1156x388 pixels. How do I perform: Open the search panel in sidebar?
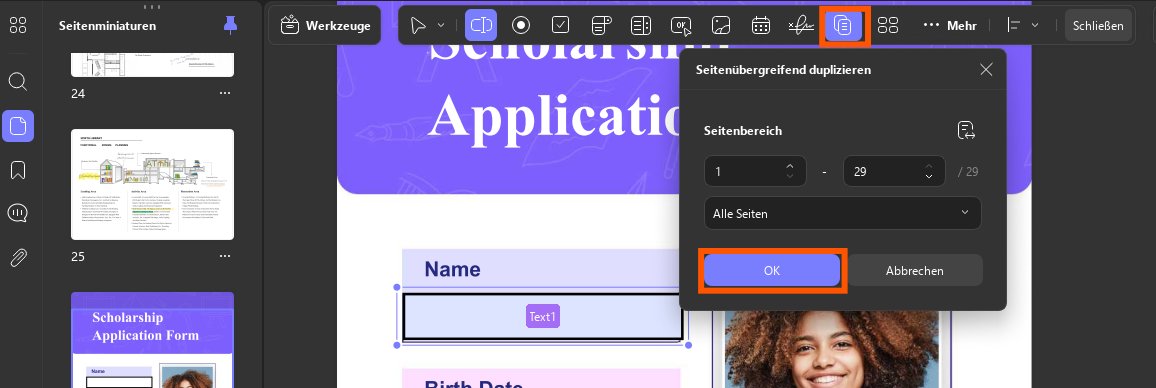[x=18, y=81]
